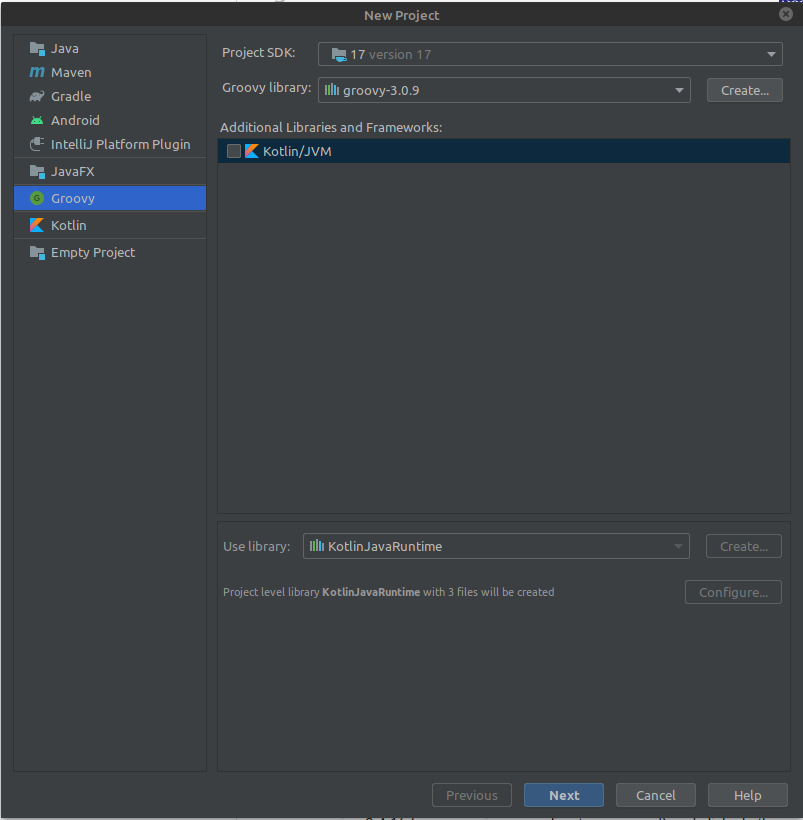Click the IntelliJ Platform Plugin icon

[x=37, y=144]
